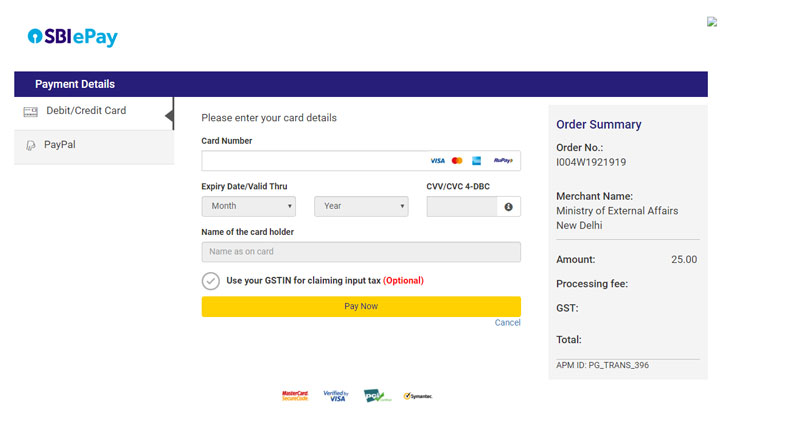Image resolution: width=800 pixels, height=445 pixels.
Task: Click the CVV/CVC input field
Action: [x=461, y=206]
